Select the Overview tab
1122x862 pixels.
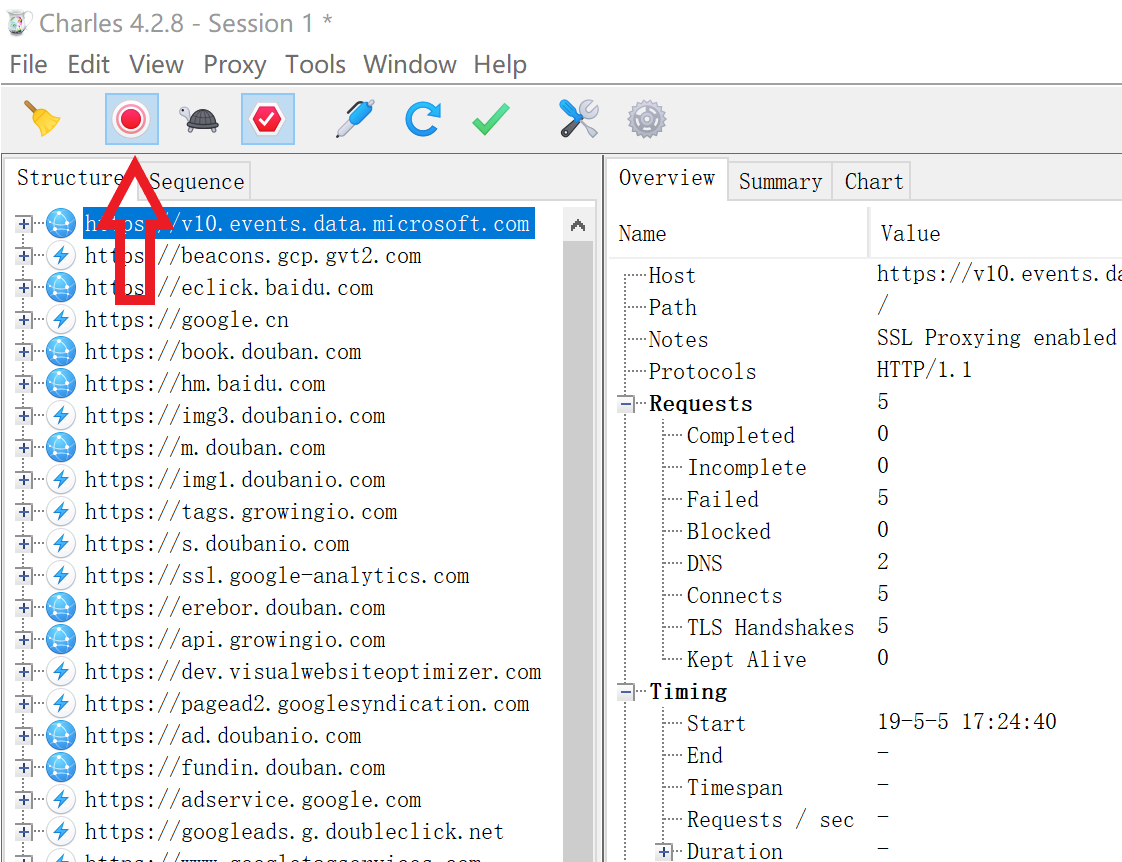pyautogui.click(x=667, y=177)
